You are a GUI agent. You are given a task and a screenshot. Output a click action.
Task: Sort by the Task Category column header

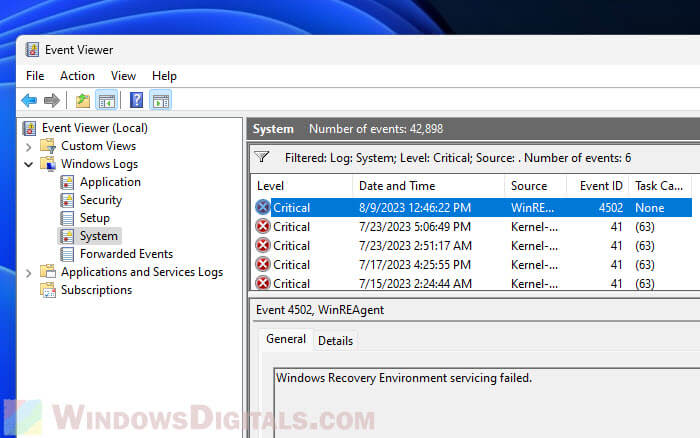[x=660, y=186]
